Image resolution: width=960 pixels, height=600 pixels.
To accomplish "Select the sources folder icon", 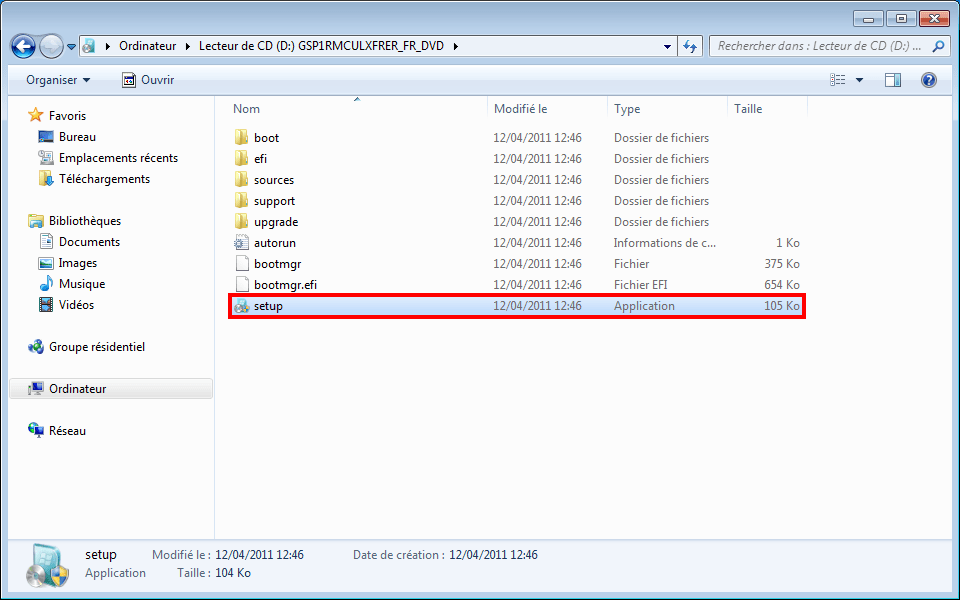I will [x=241, y=179].
